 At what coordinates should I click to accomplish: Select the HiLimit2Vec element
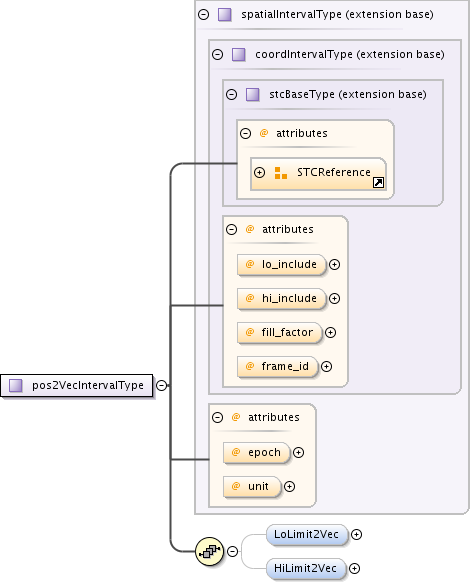pyautogui.click(x=306, y=568)
